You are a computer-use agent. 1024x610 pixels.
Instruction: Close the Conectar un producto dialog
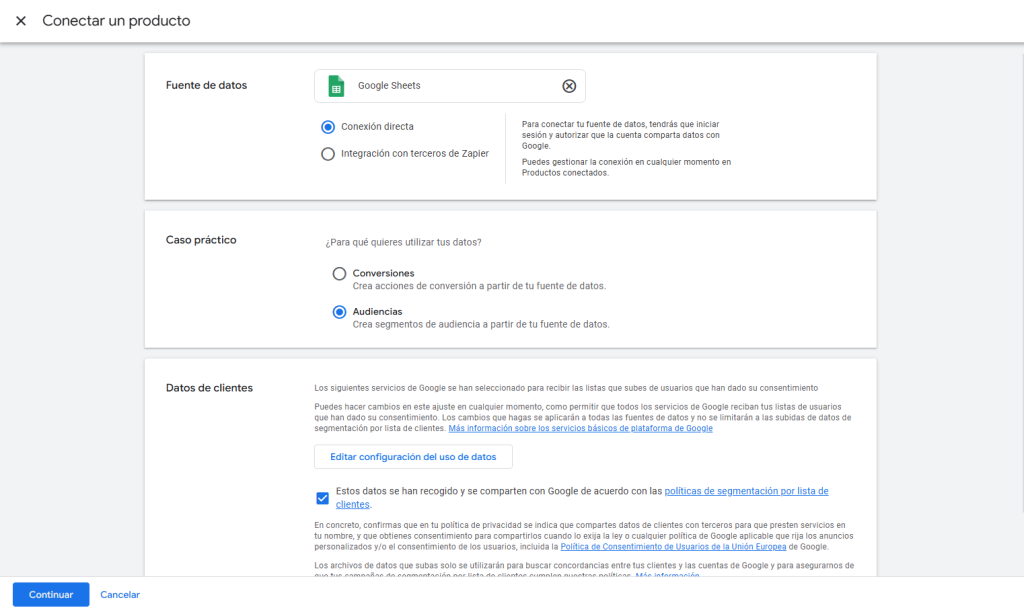[21, 21]
